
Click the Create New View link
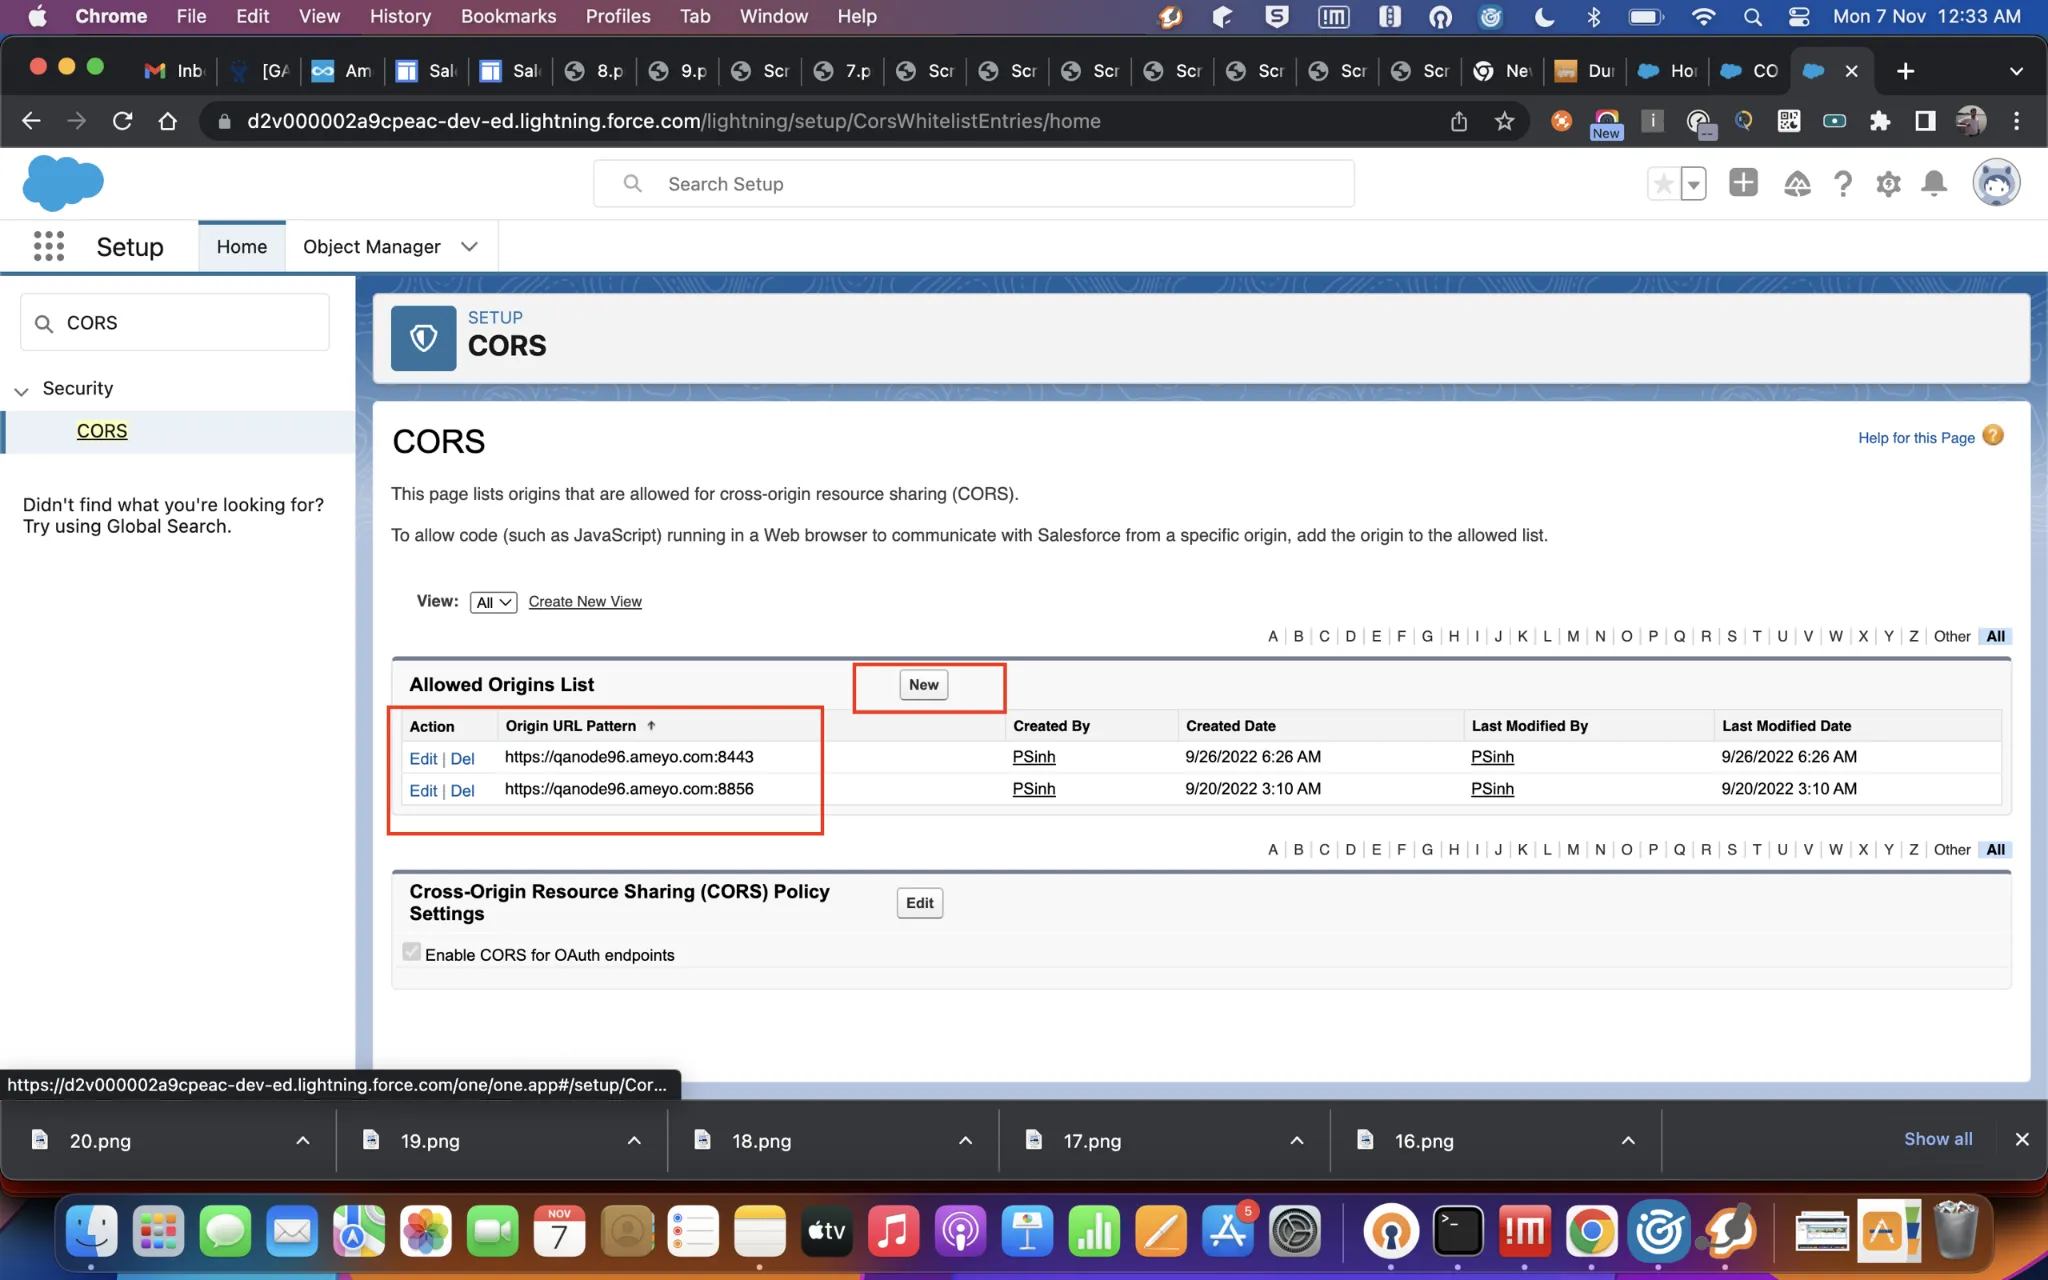tap(585, 602)
